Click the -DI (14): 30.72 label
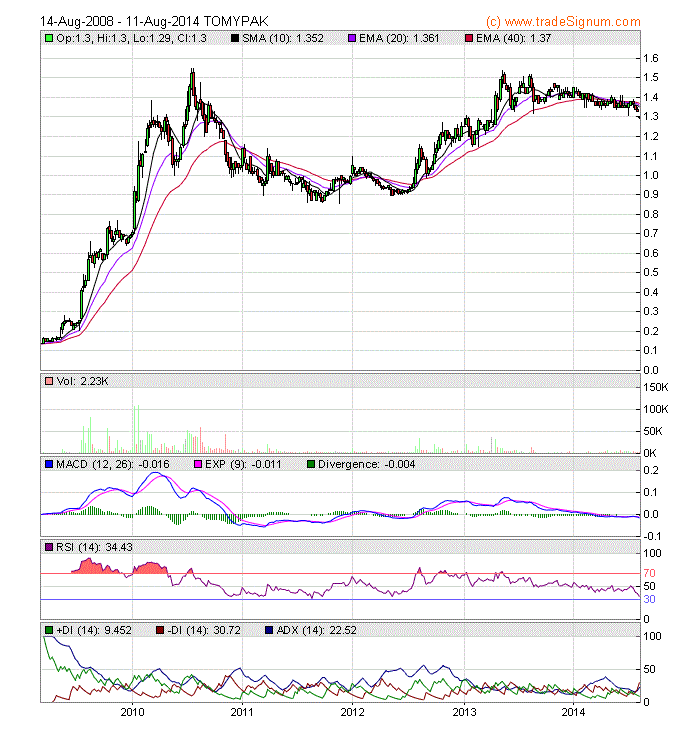680x733 pixels. tap(204, 630)
